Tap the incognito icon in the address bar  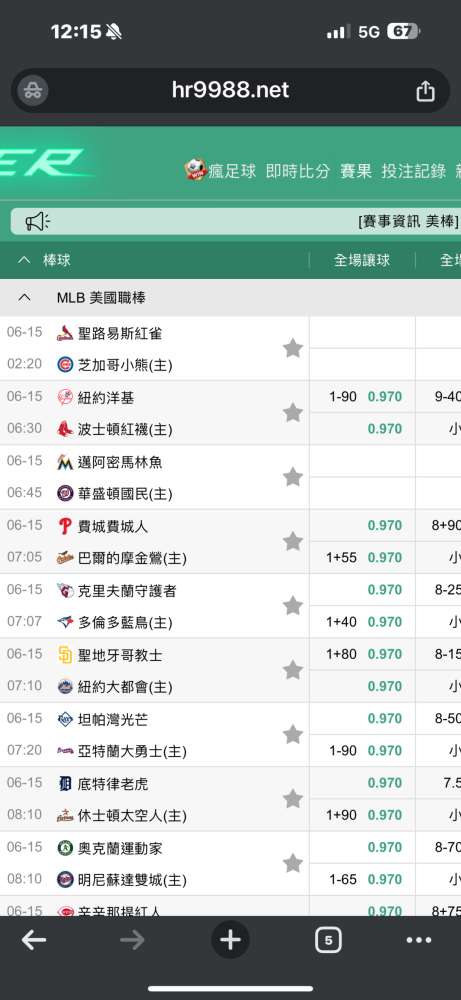[x=33, y=91]
